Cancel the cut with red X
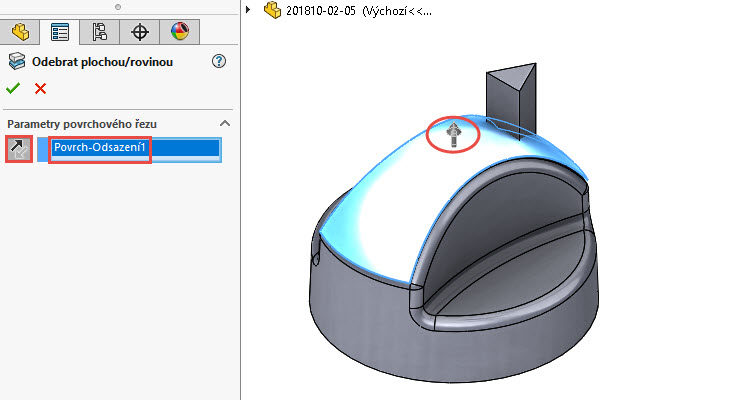 [41, 89]
